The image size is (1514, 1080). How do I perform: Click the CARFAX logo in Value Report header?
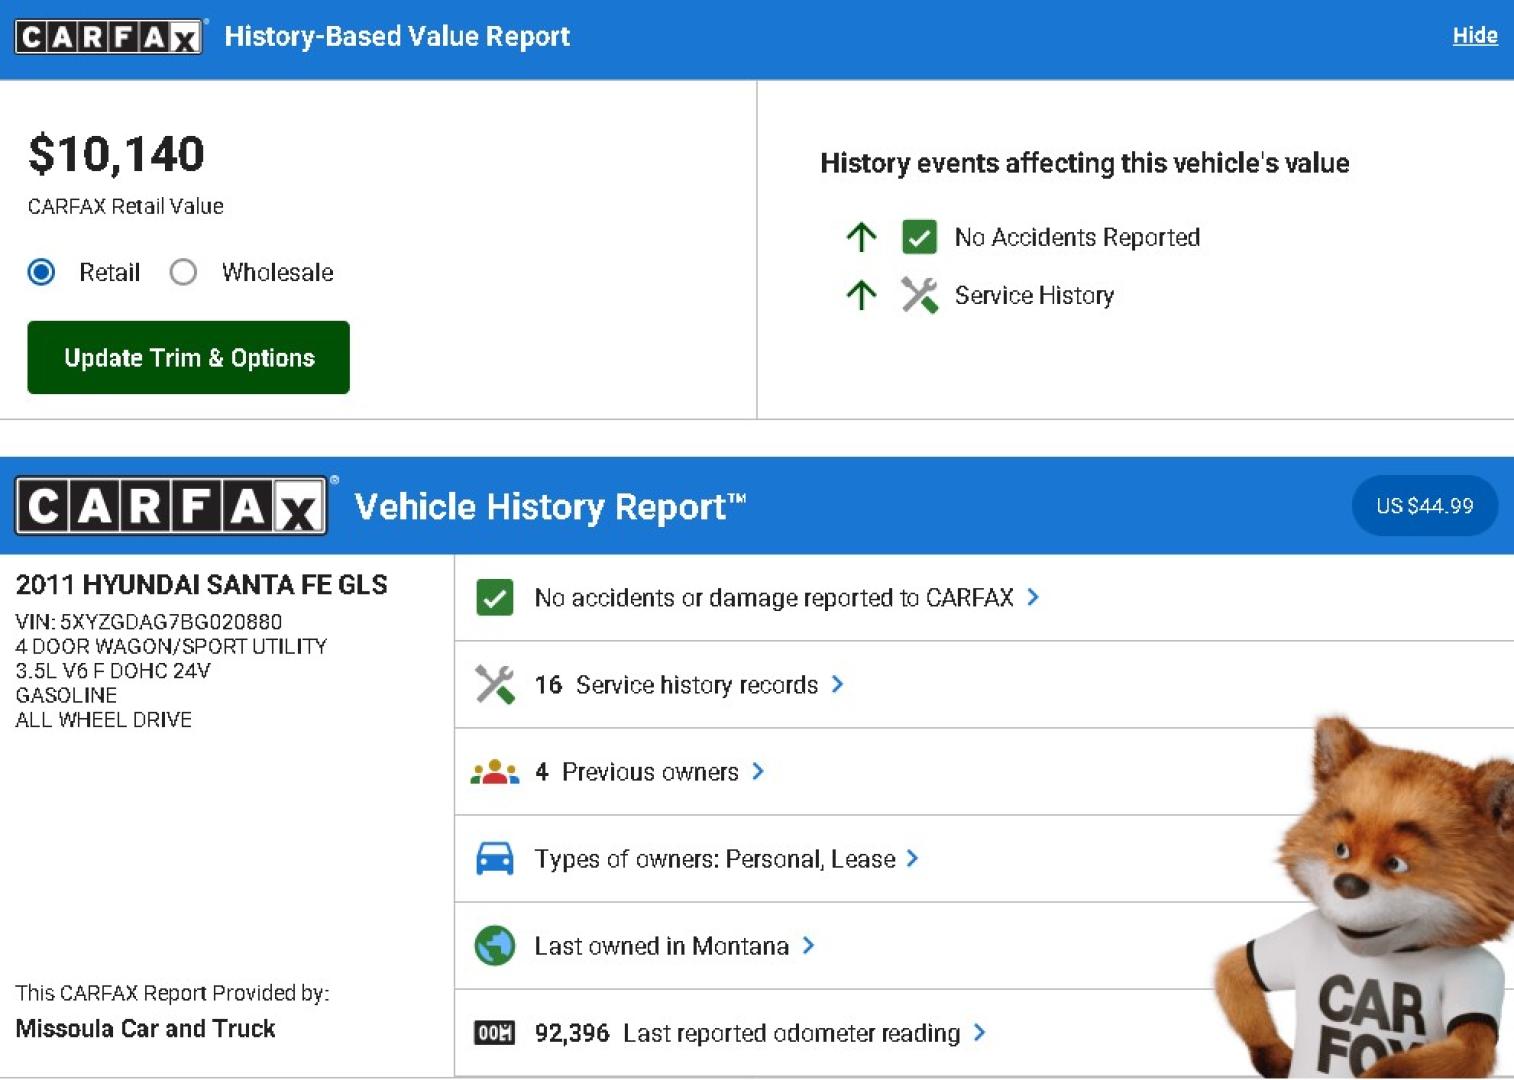click(108, 37)
